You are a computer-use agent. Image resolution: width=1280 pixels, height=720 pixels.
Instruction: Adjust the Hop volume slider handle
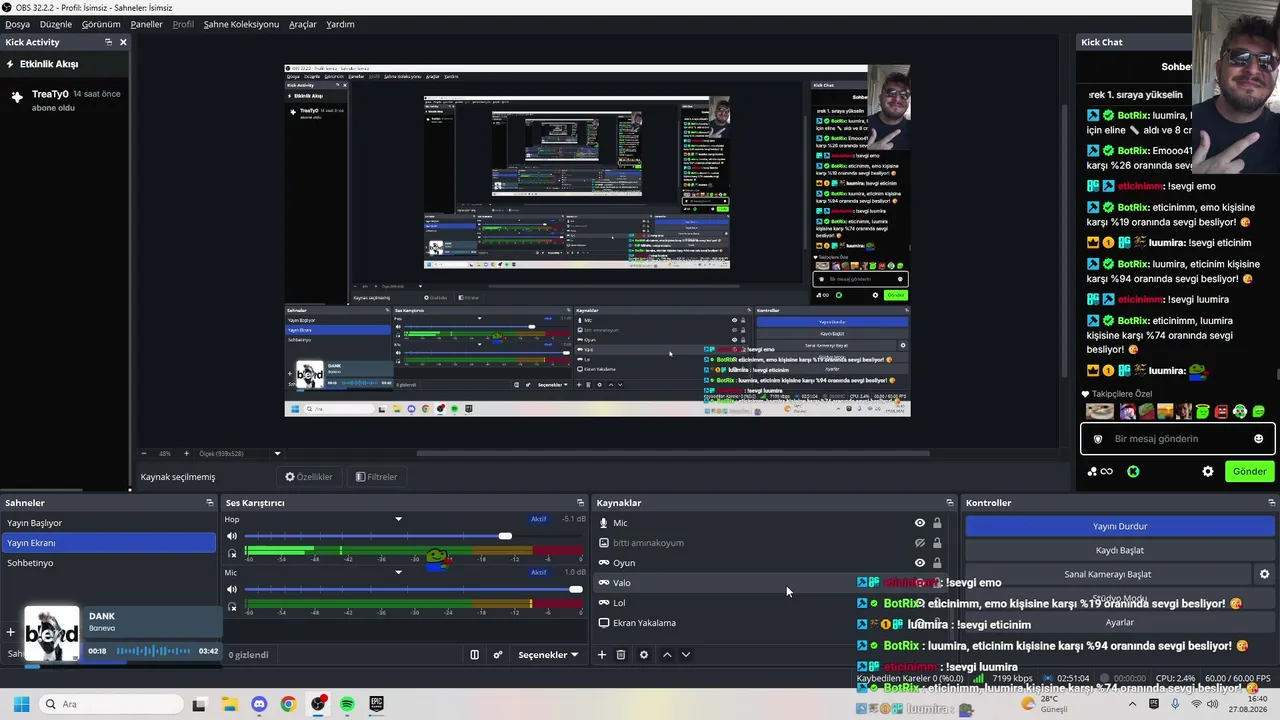505,536
